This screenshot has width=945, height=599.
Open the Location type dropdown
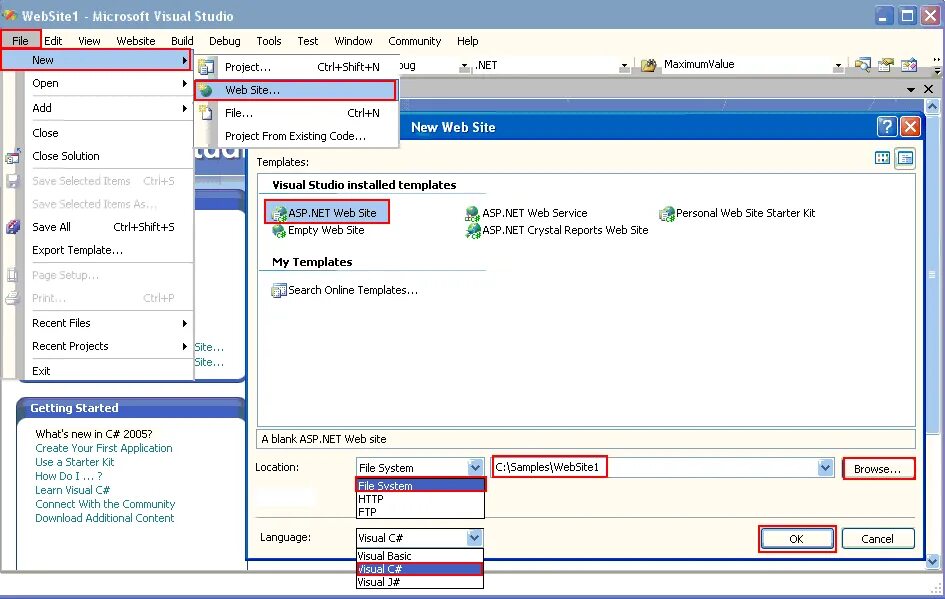[x=475, y=467]
